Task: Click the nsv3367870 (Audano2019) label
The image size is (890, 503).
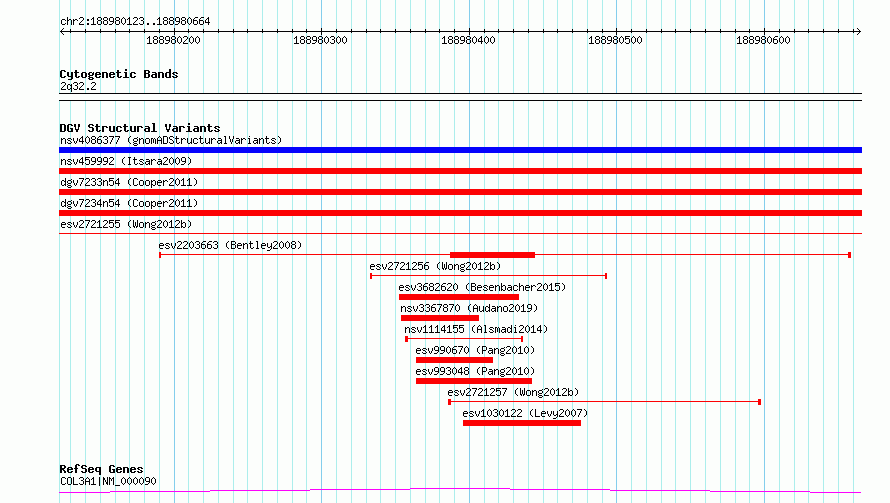Action: [x=469, y=308]
